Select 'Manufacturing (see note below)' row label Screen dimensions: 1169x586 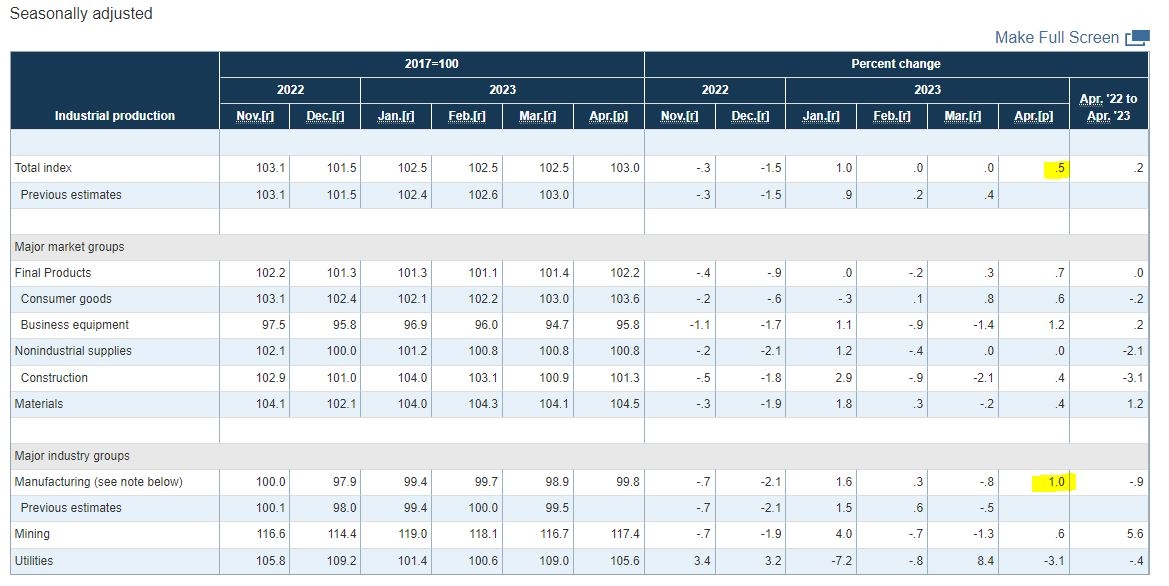pyautogui.click(x=98, y=482)
